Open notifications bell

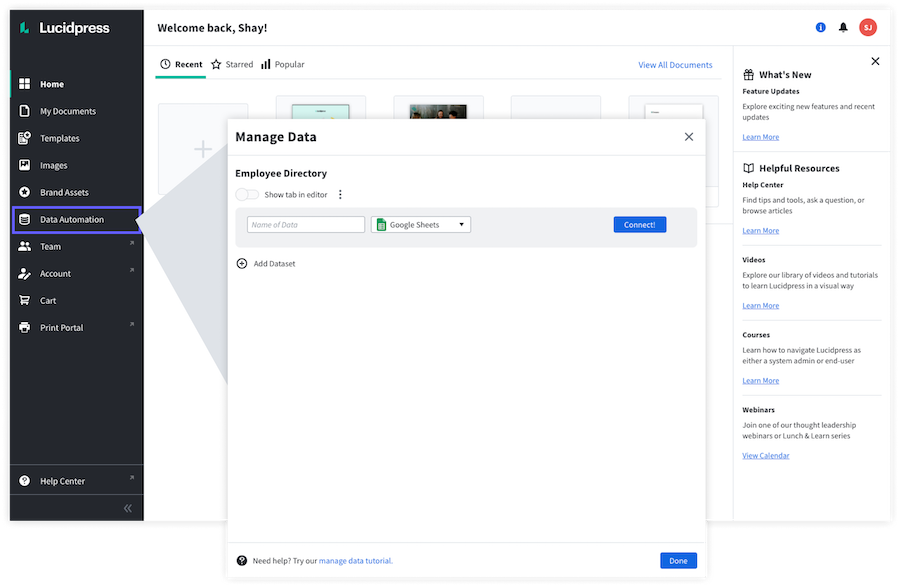point(843,27)
